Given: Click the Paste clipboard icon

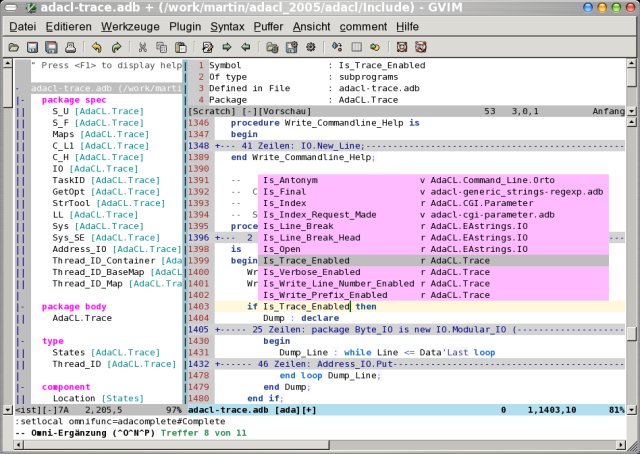Looking at the screenshot, I should (x=180, y=47).
